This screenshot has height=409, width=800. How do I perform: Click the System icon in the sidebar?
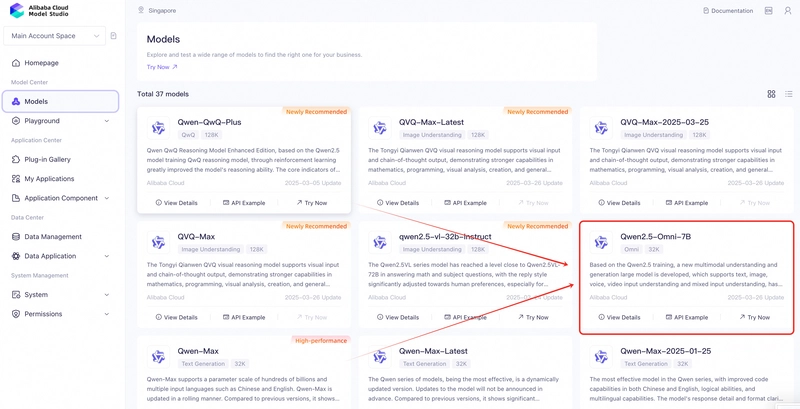tap(15, 295)
